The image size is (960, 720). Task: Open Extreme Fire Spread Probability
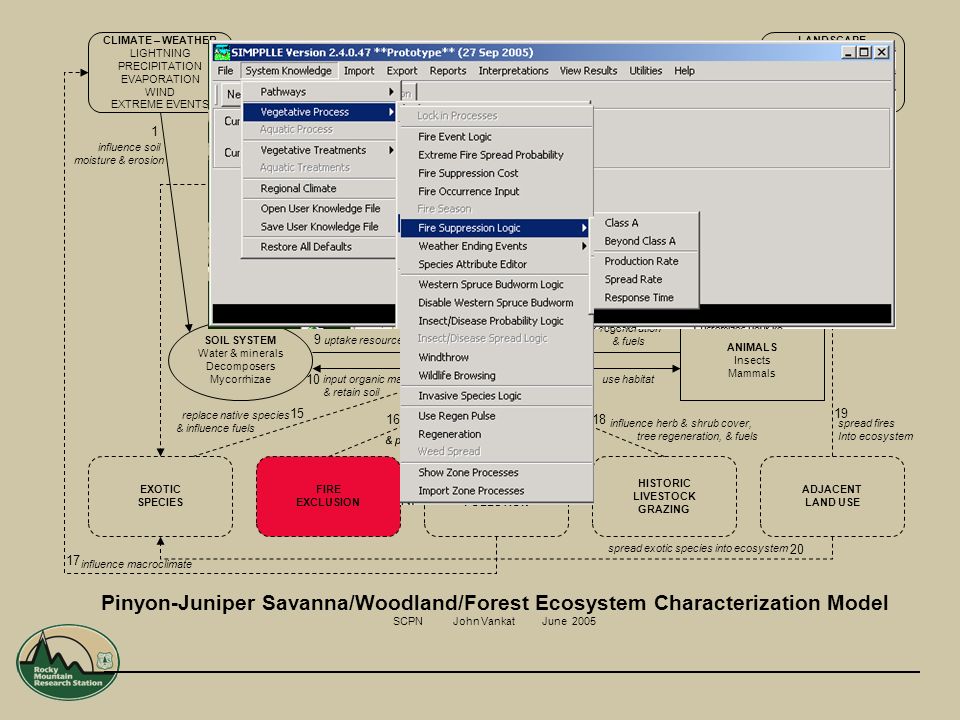pyautogui.click(x=495, y=155)
